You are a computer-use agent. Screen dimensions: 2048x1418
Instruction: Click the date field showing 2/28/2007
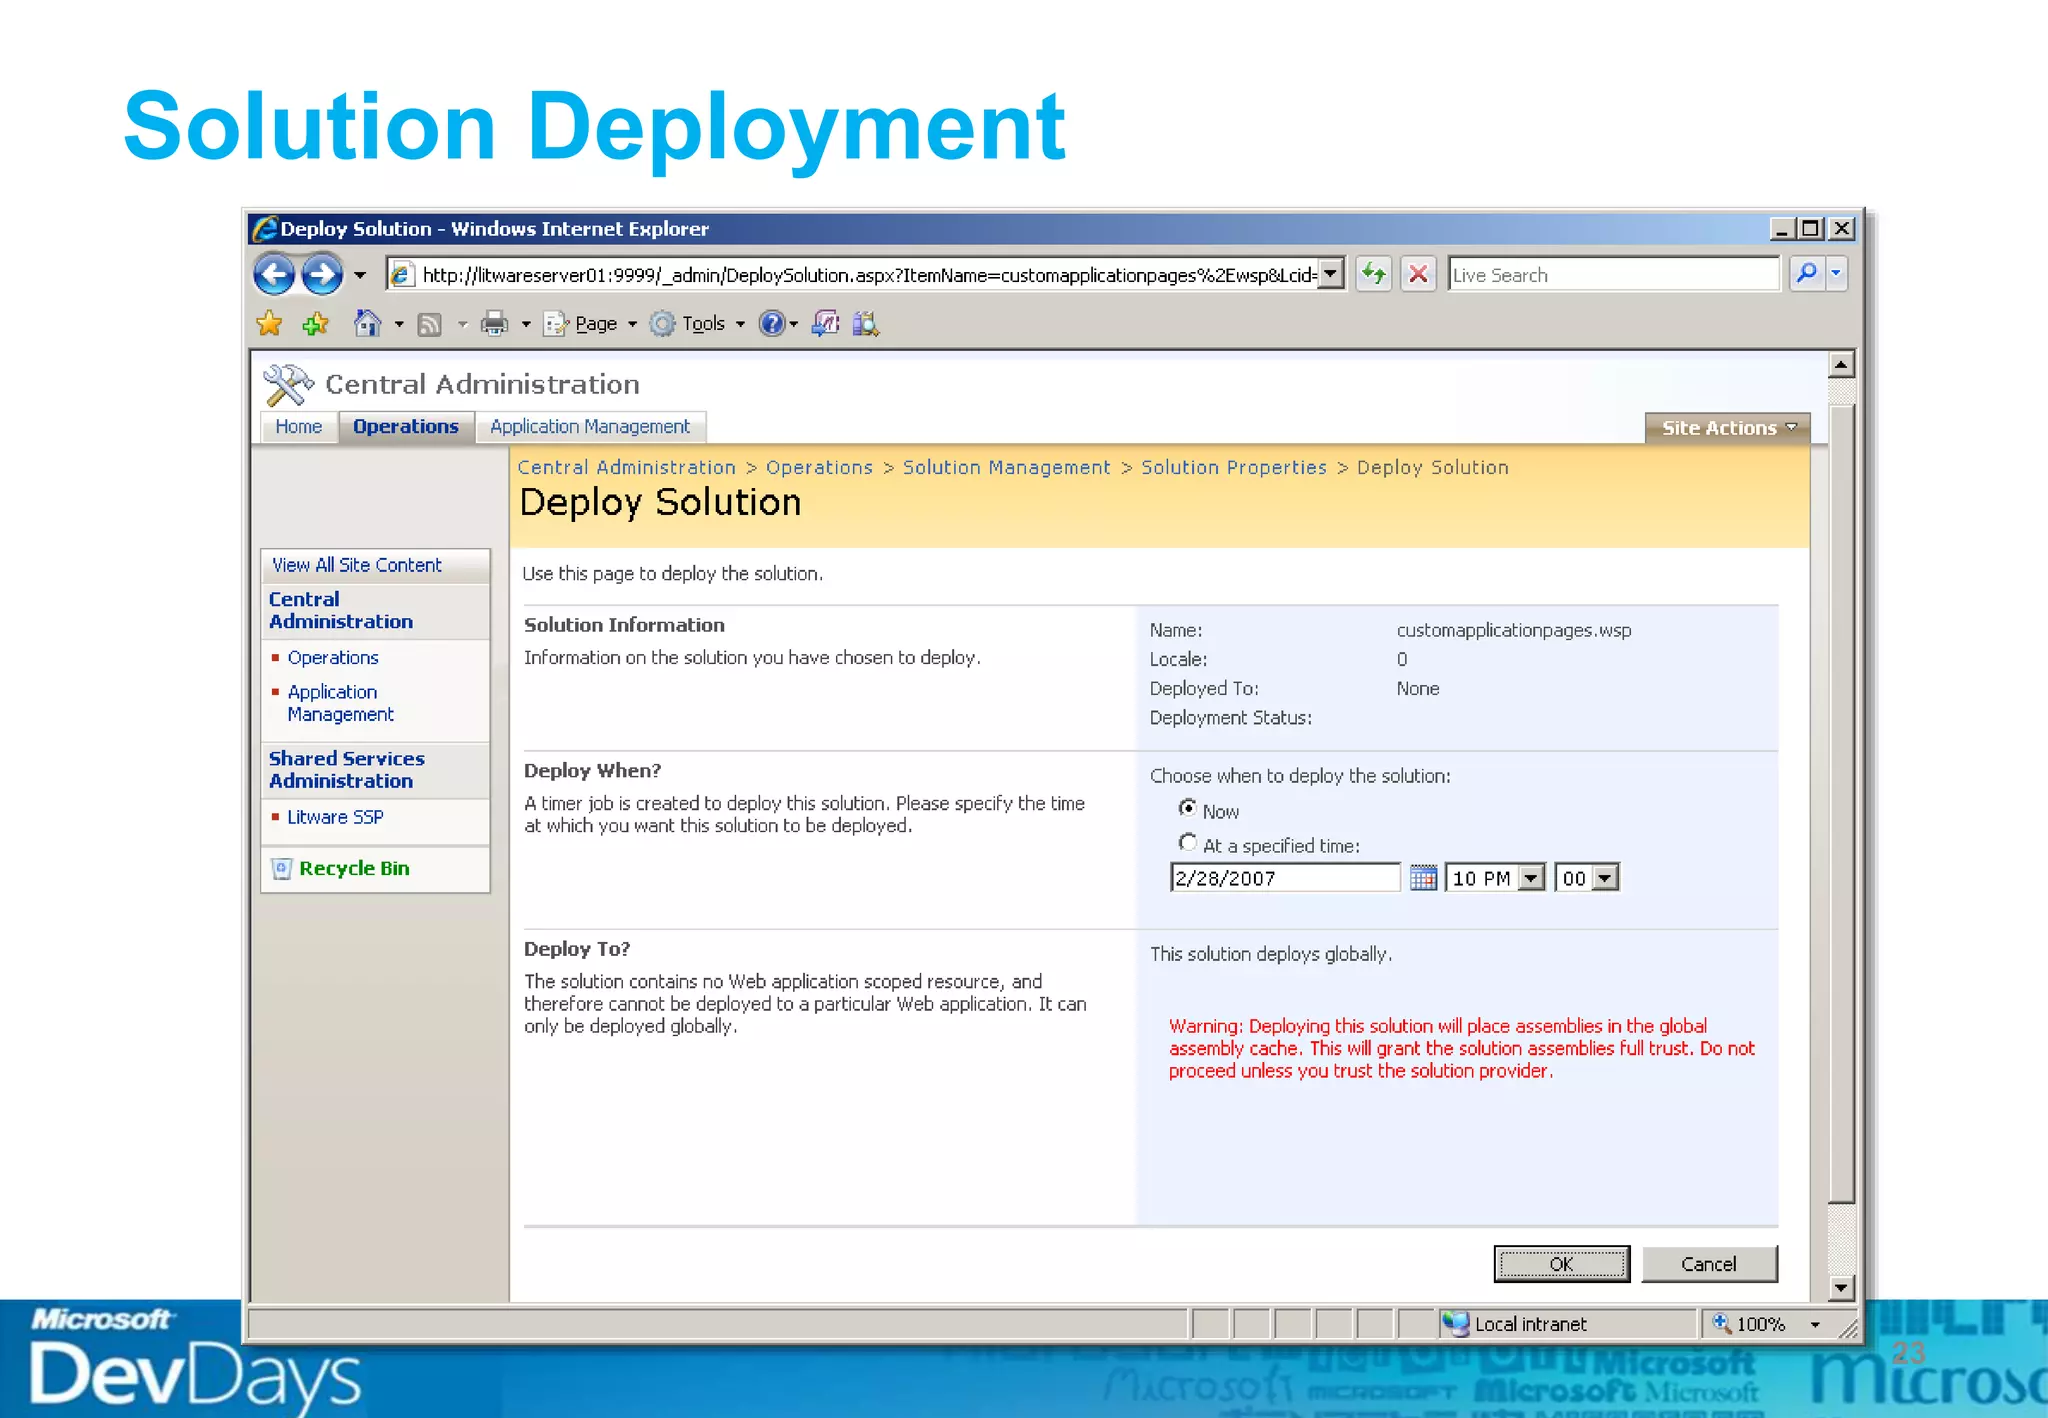tap(1284, 878)
